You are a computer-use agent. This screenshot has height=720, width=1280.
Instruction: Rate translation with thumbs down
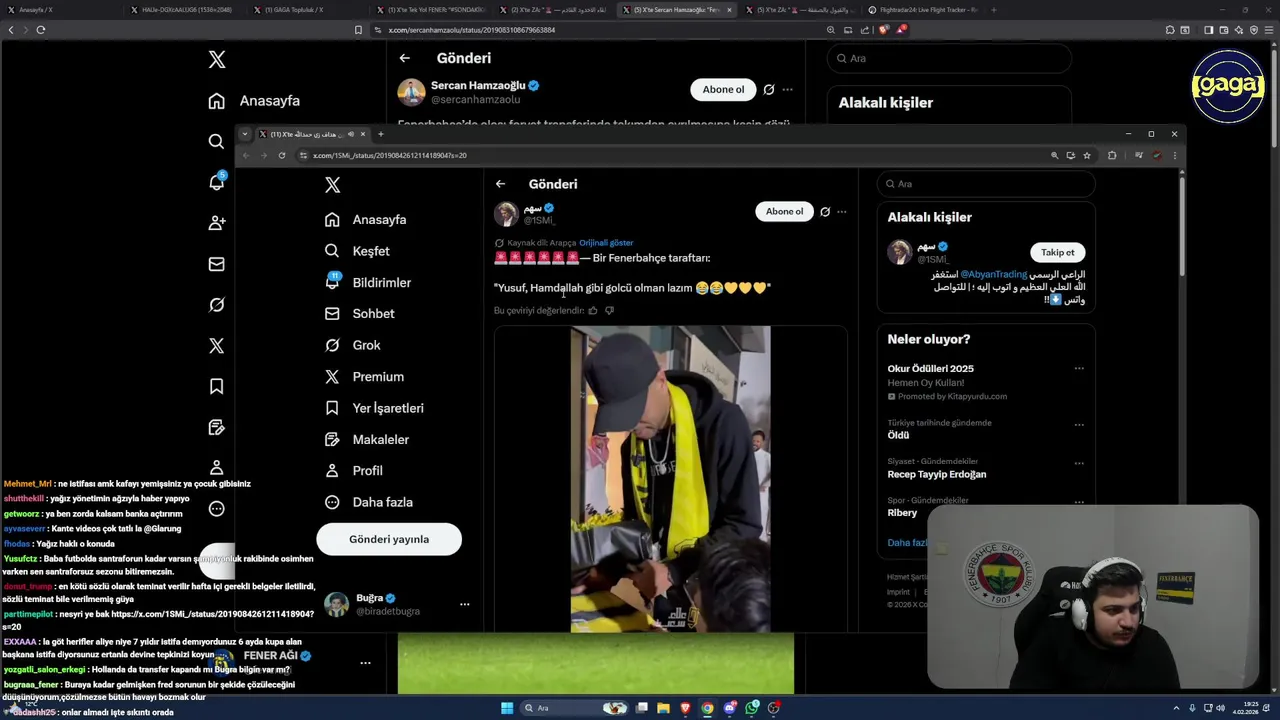point(610,311)
